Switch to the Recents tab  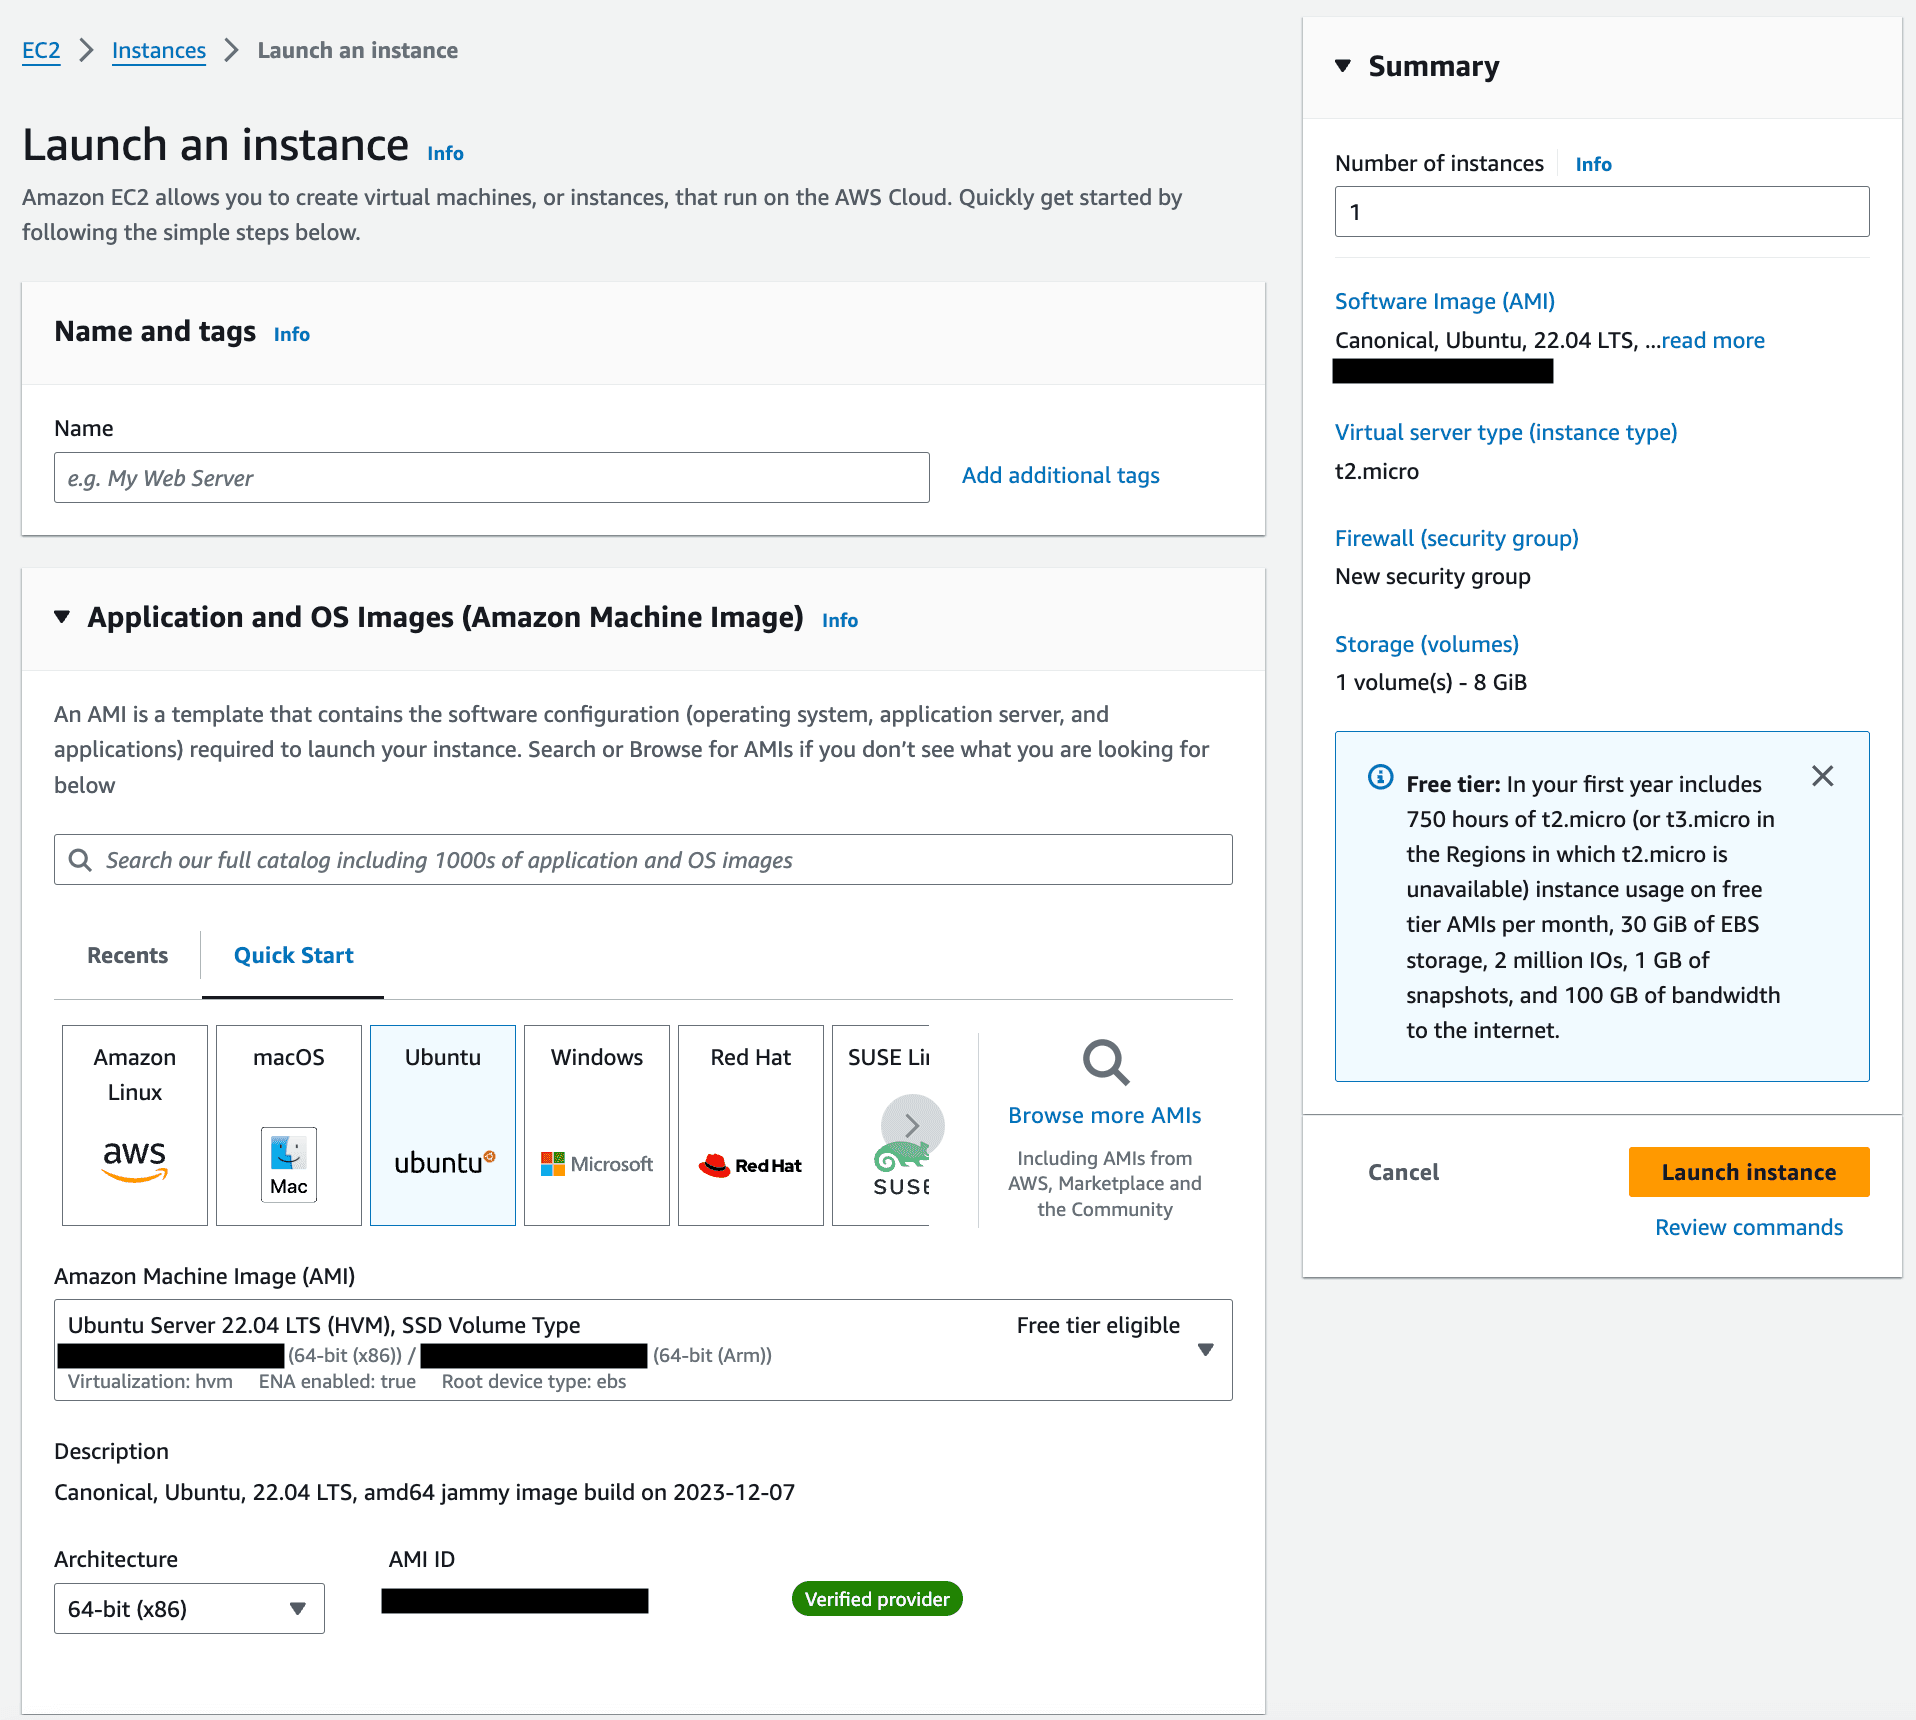(127, 955)
